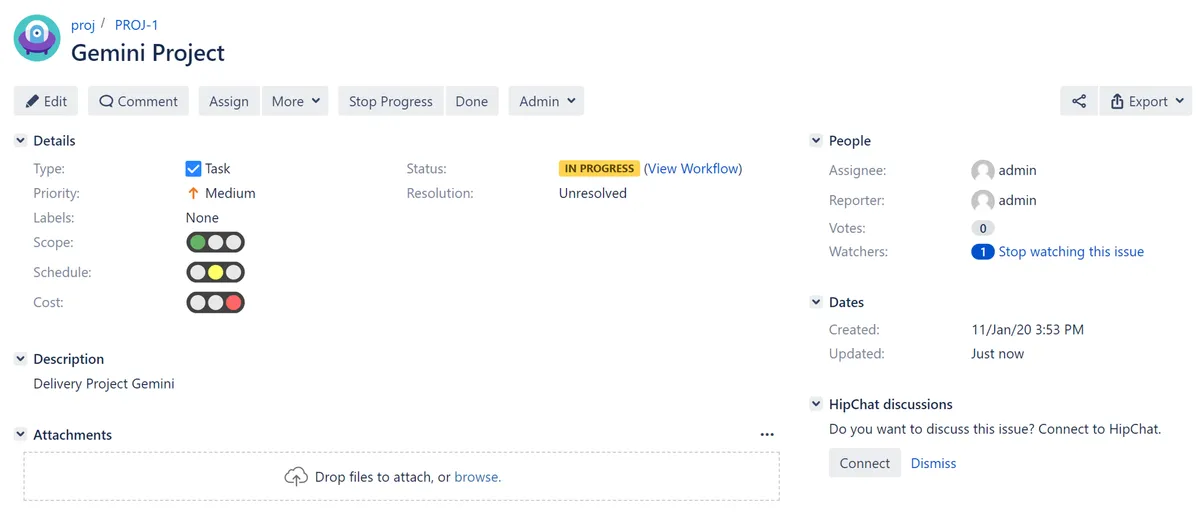The image size is (1200, 529).
Task: Click the attachment drop zone area
Action: [x=402, y=477]
